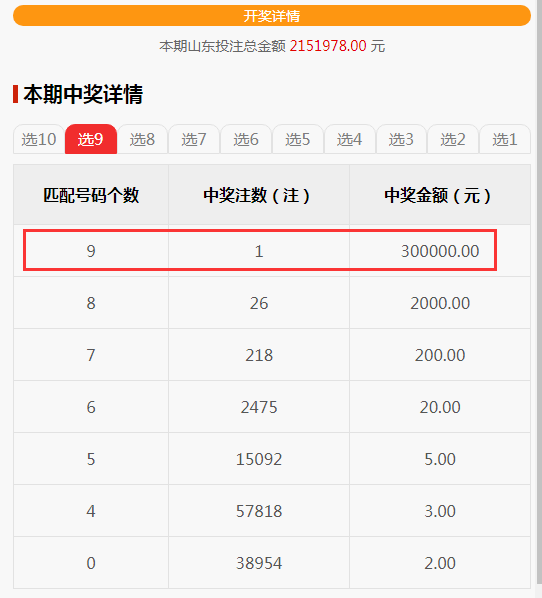Switch to the 选1 tab

click(505, 139)
